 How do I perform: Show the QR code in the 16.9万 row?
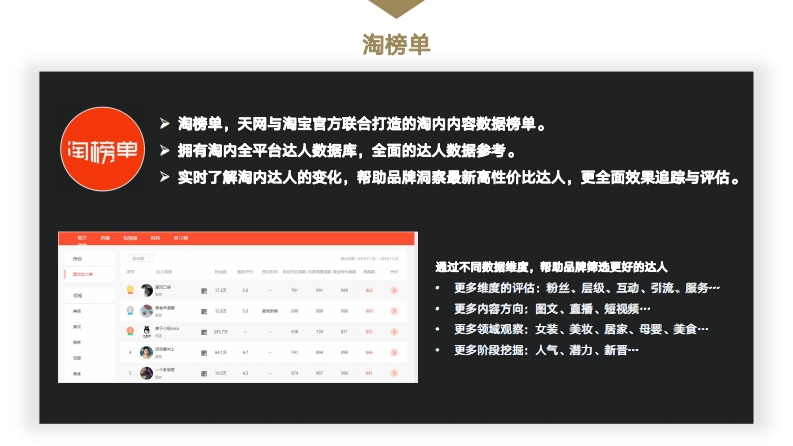coord(204,374)
